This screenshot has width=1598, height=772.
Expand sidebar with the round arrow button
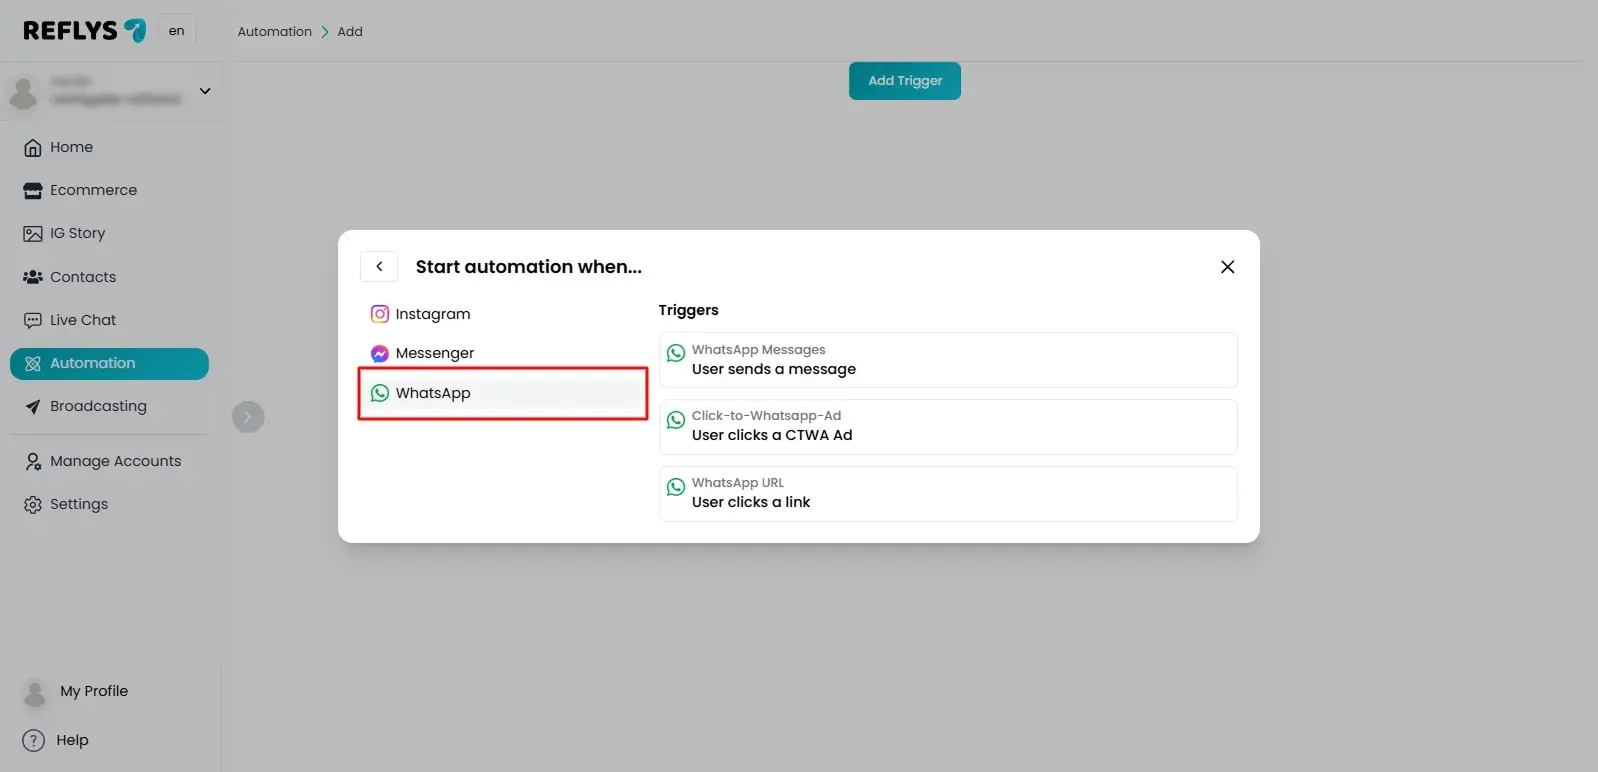click(x=248, y=417)
